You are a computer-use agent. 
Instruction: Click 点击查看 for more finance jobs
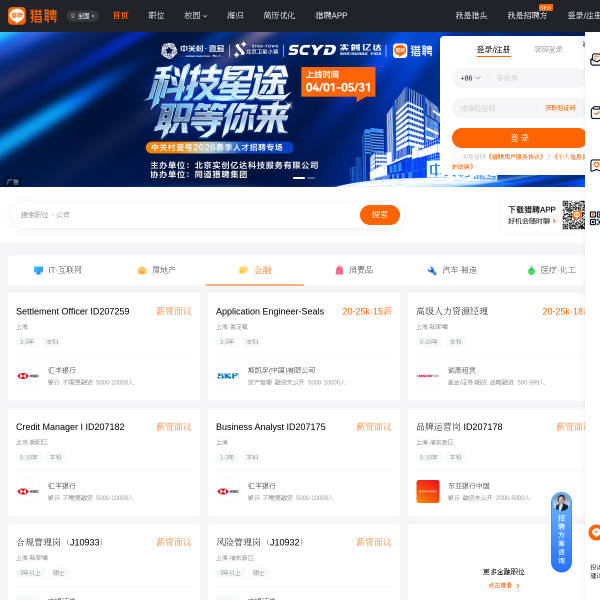pos(504,586)
